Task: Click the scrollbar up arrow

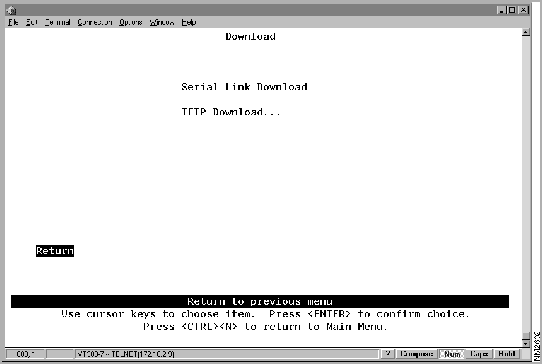Action: (526, 32)
